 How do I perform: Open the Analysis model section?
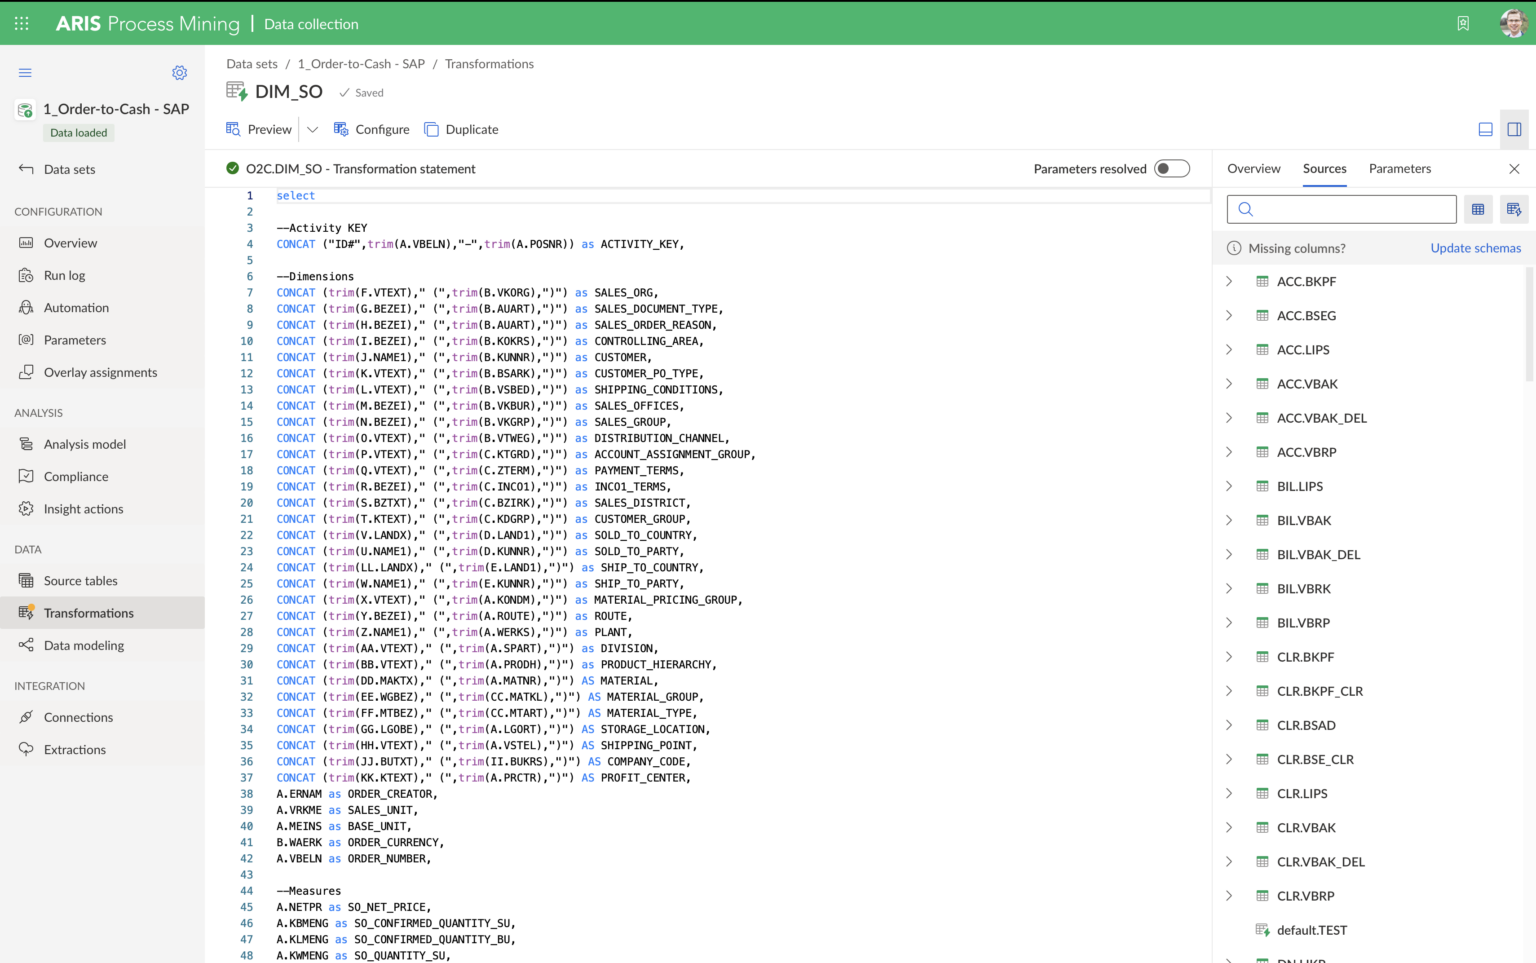85,443
